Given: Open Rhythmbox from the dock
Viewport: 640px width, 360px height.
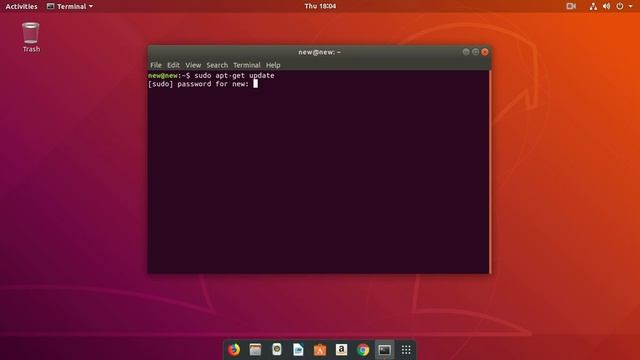Looking at the screenshot, I should point(277,350).
